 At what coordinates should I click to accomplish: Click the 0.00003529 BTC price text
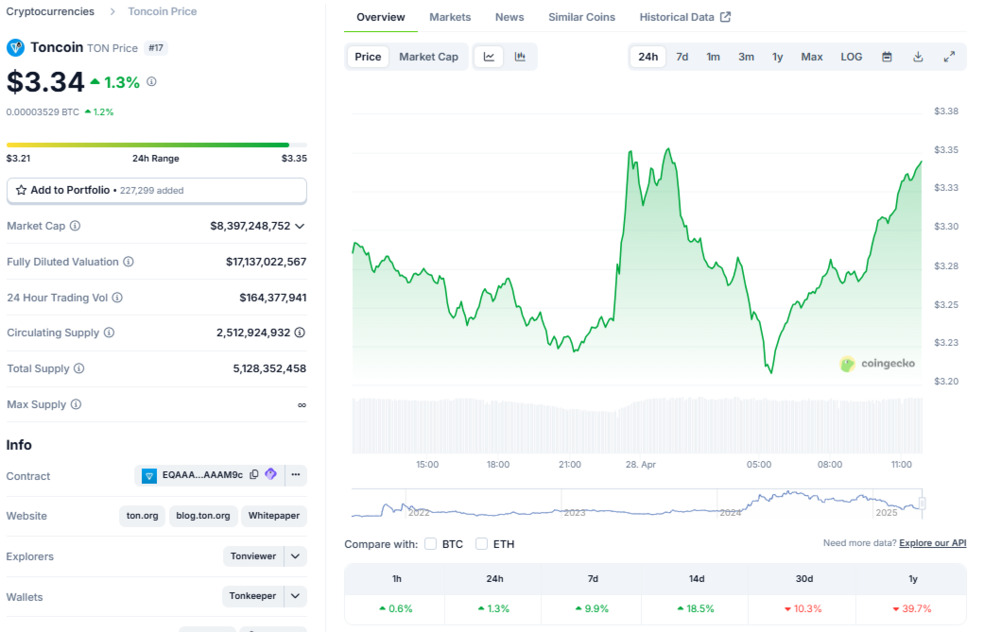click(43, 112)
